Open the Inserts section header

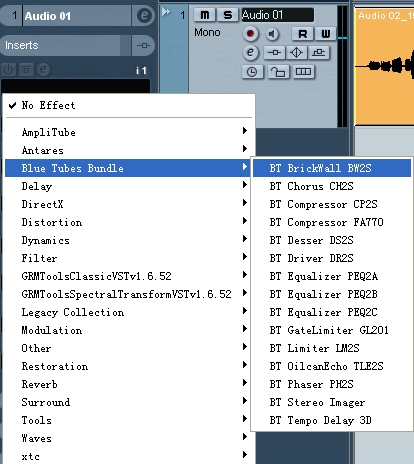tap(60, 45)
